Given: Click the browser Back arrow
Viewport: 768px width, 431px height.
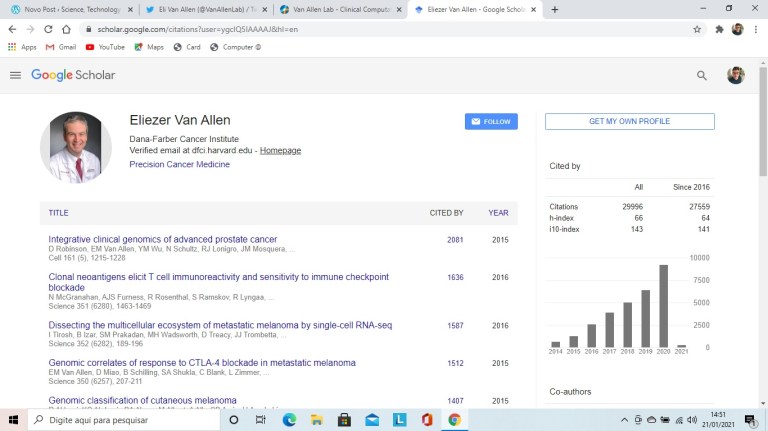Looking at the screenshot, I should [12, 29].
